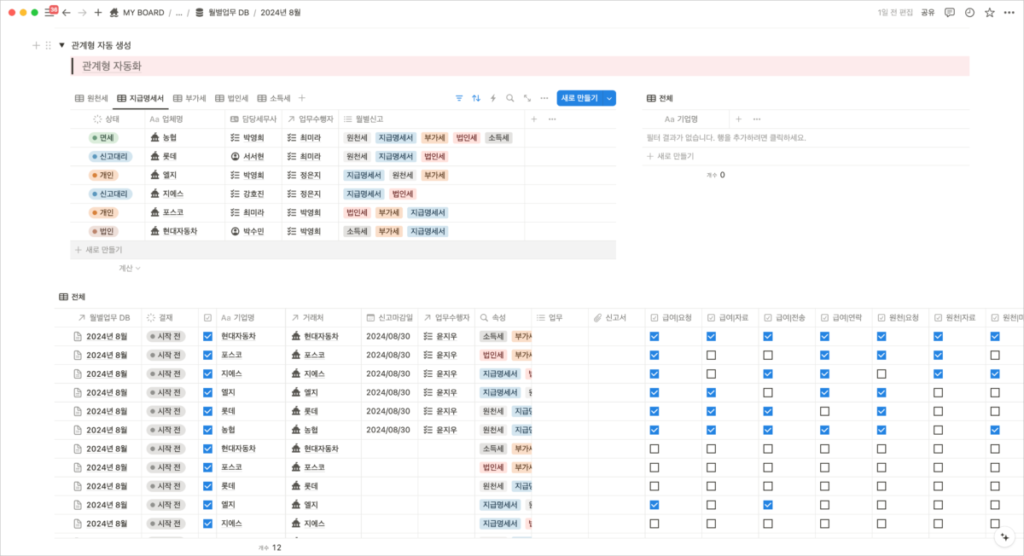Image resolution: width=1024 pixels, height=556 pixels.
Task: Check 급여|연락 for 롯데 row due 2024/08/30
Action: 825,412
